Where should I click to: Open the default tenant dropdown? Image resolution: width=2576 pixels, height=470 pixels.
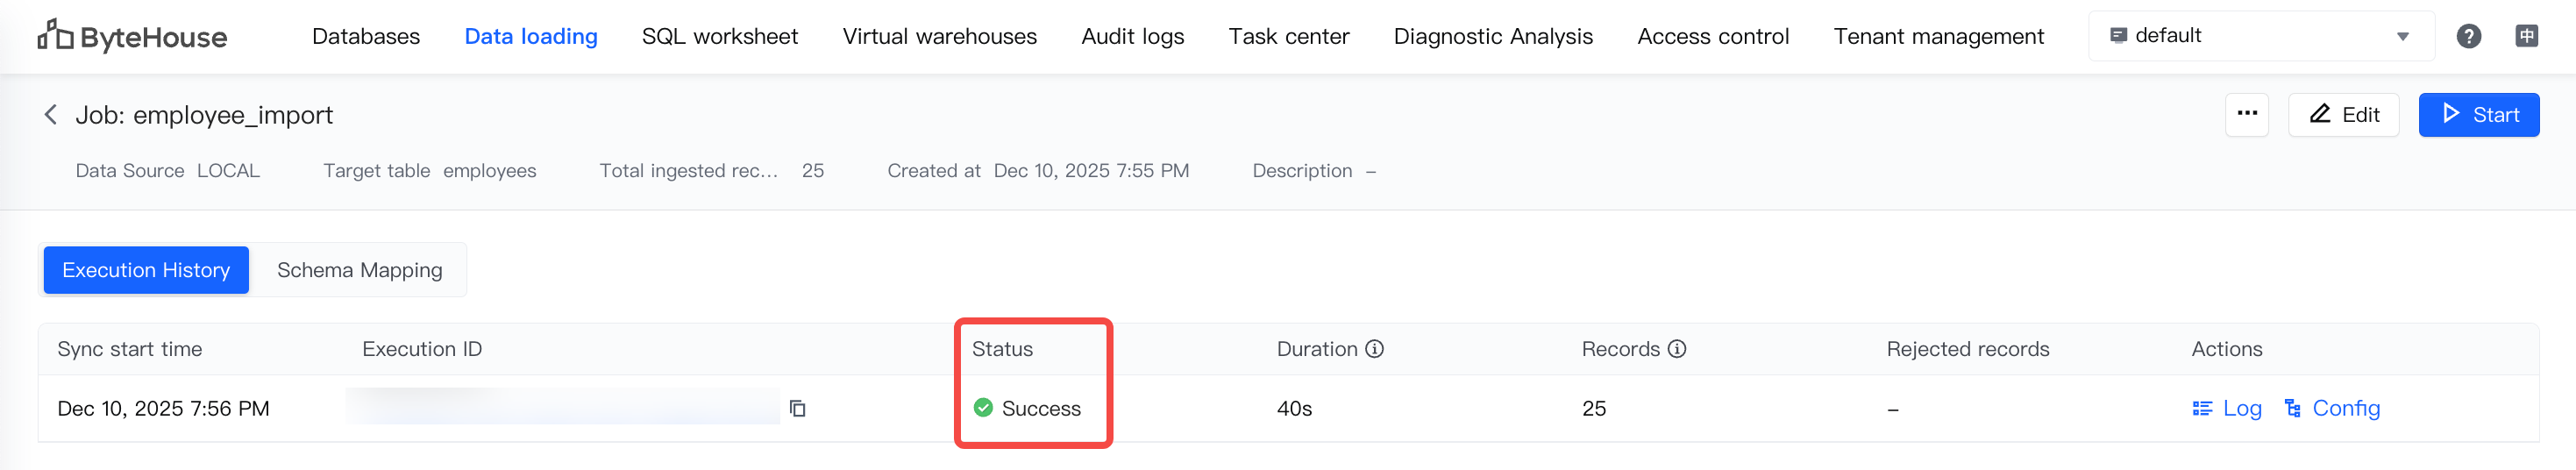(2261, 37)
